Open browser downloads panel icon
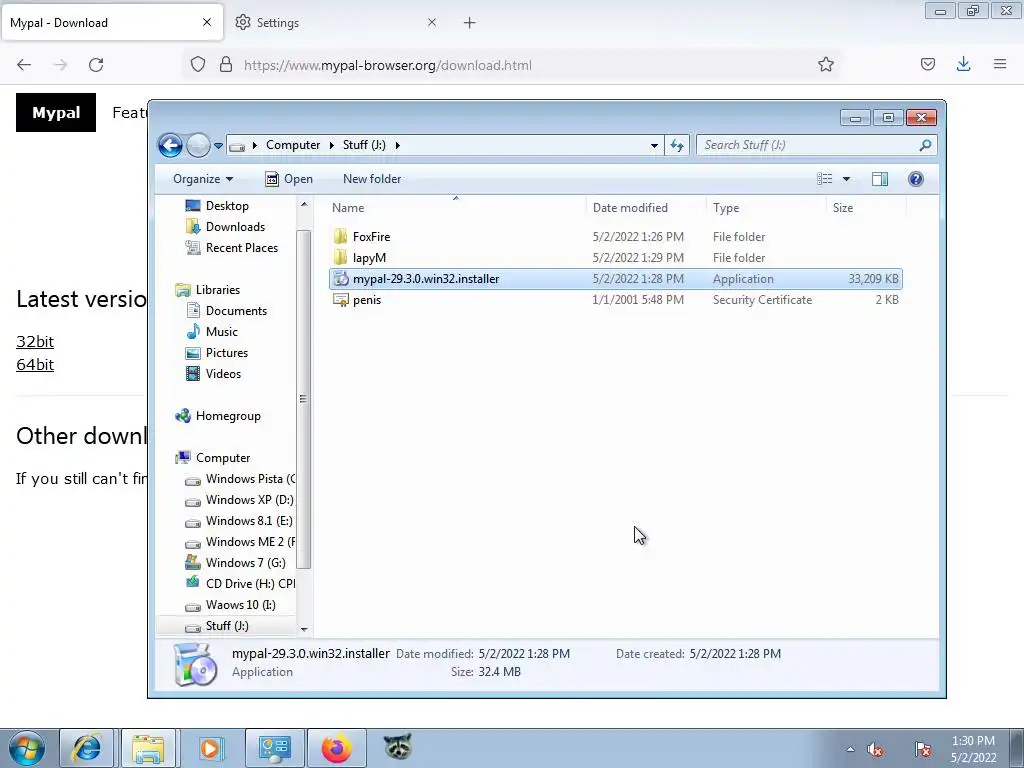This screenshot has width=1024, height=768. coord(963,64)
